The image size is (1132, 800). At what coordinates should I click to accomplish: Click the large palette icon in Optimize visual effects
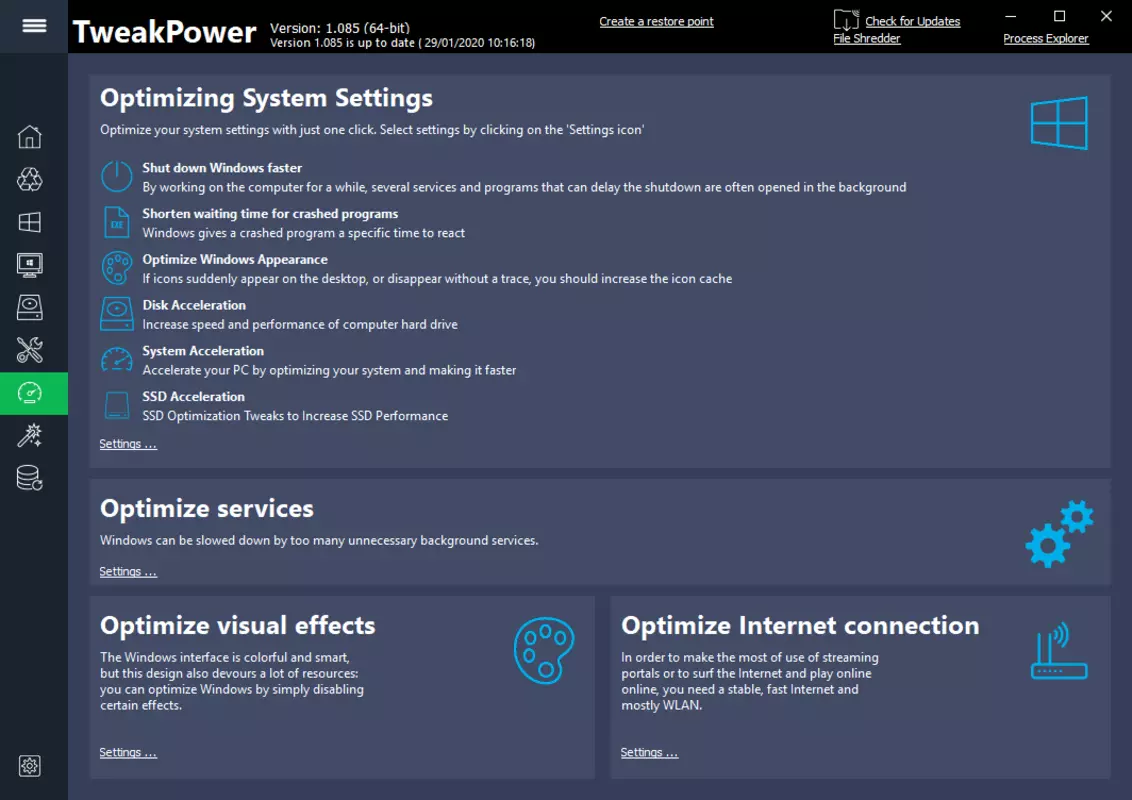(x=544, y=650)
